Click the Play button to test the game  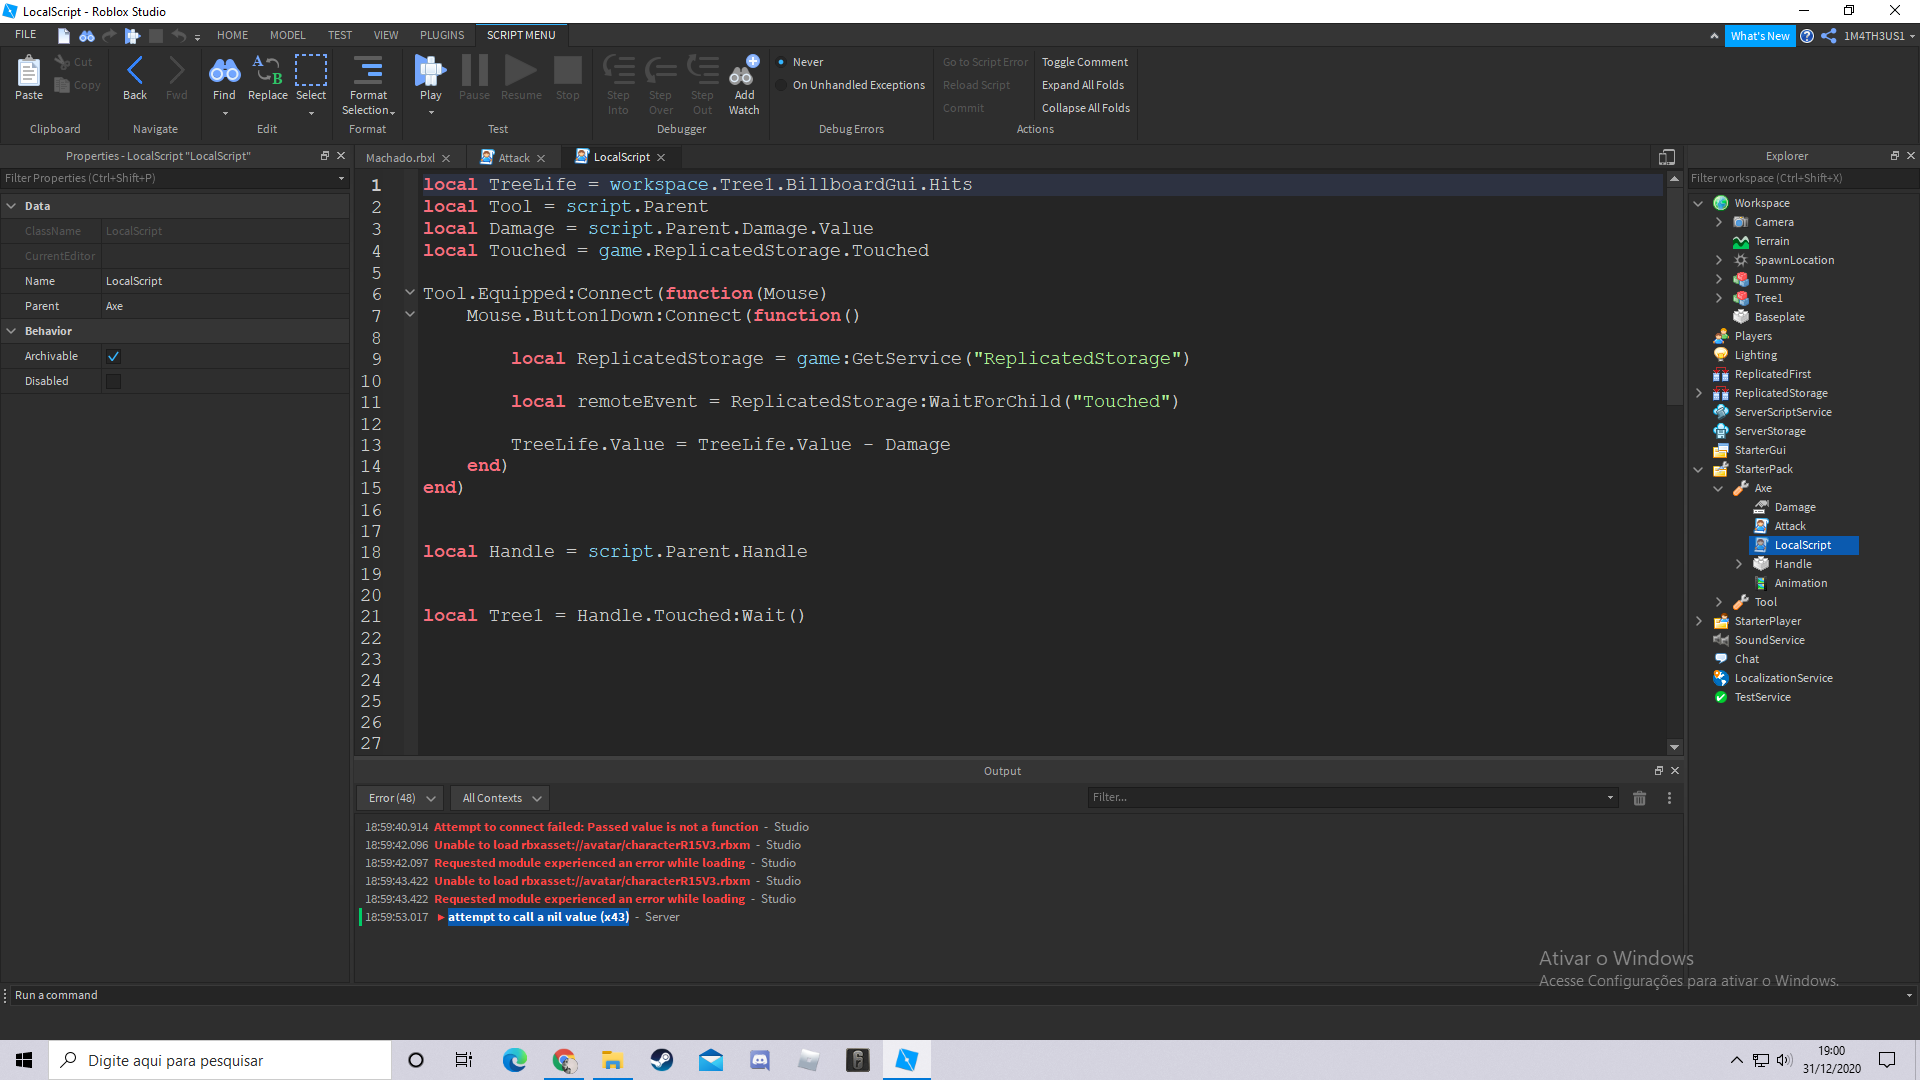click(430, 75)
